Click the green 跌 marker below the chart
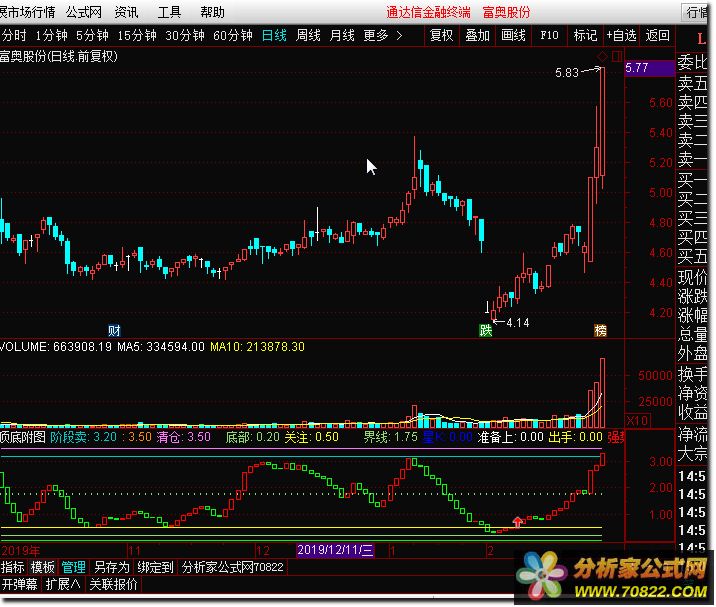 (486, 330)
